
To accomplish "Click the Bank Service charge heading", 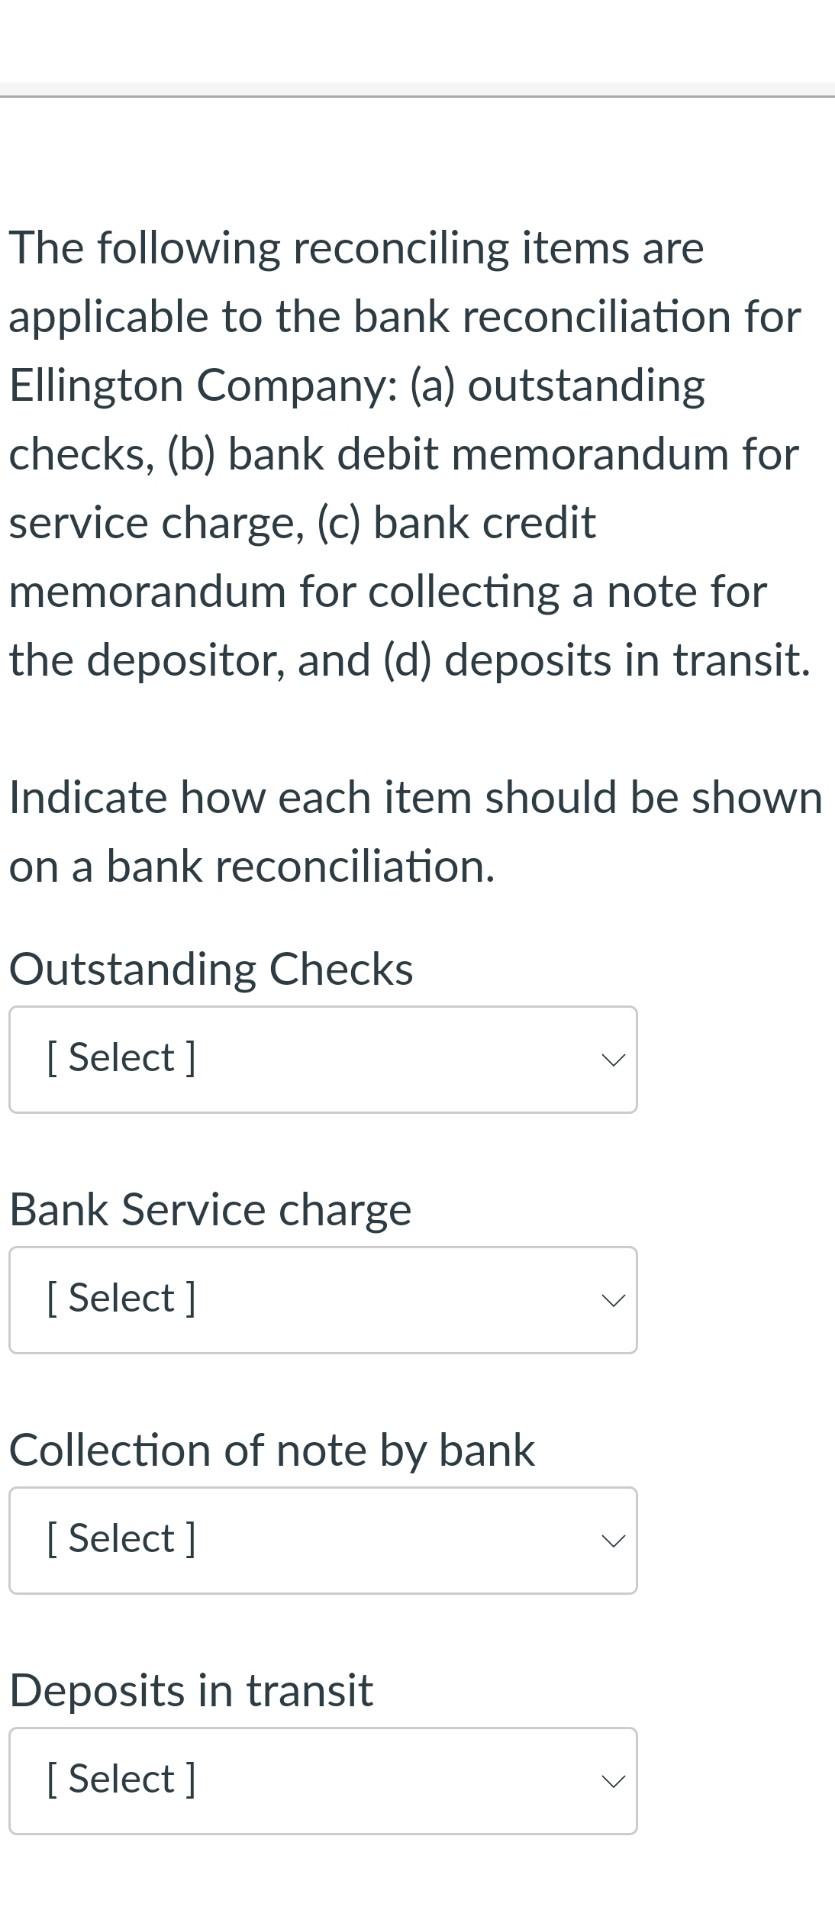I will [209, 1209].
